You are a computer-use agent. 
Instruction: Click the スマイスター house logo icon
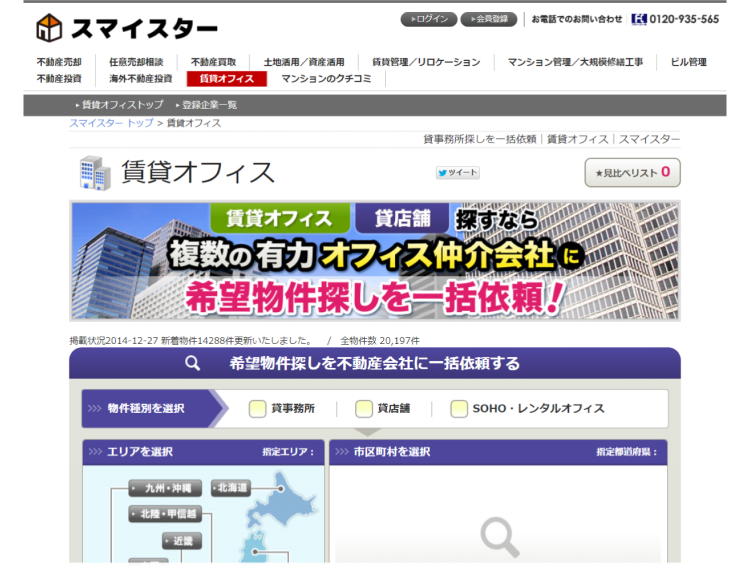click(x=49, y=26)
